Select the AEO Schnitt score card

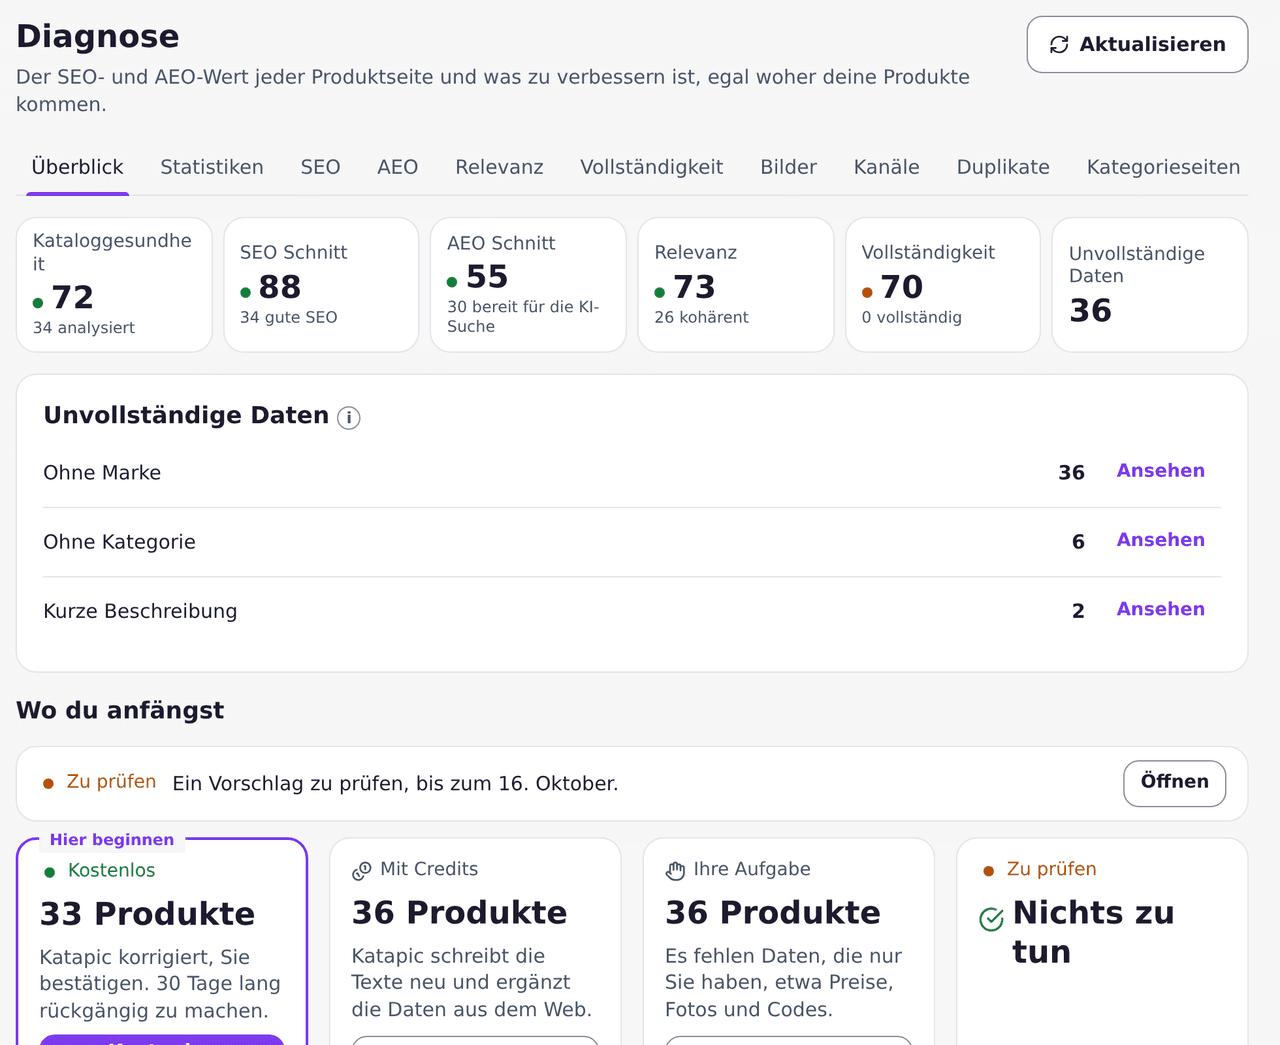(528, 285)
